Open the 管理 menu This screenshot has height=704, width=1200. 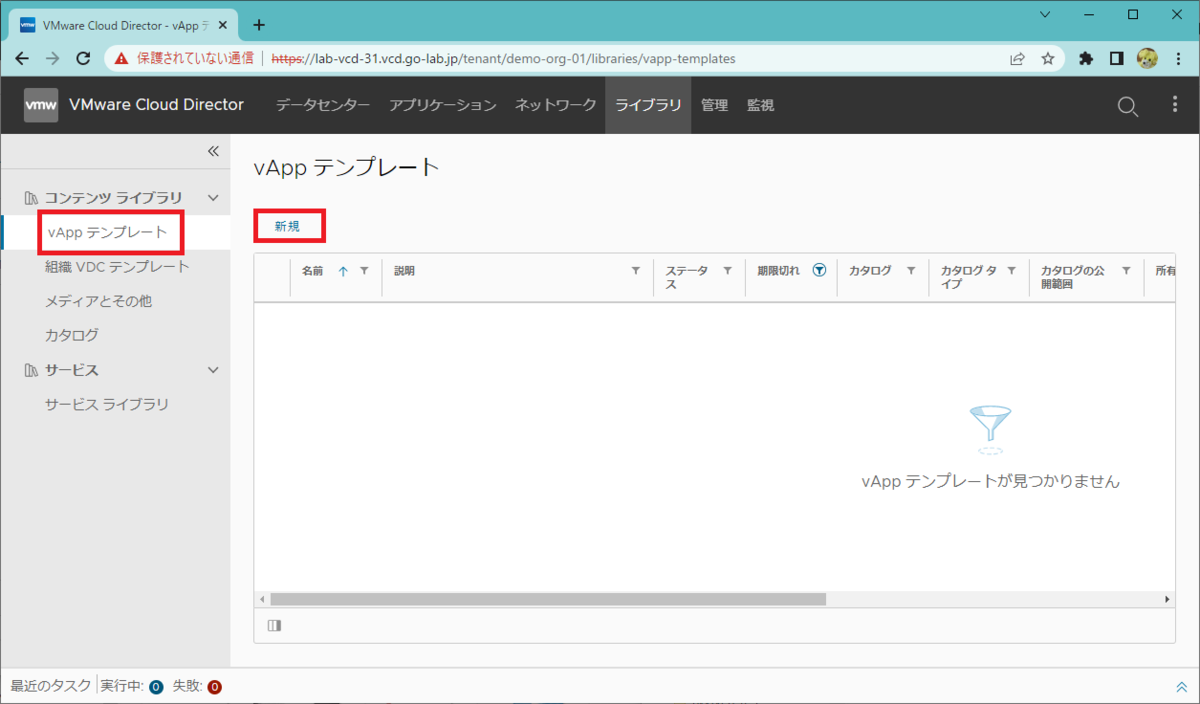[x=714, y=105]
